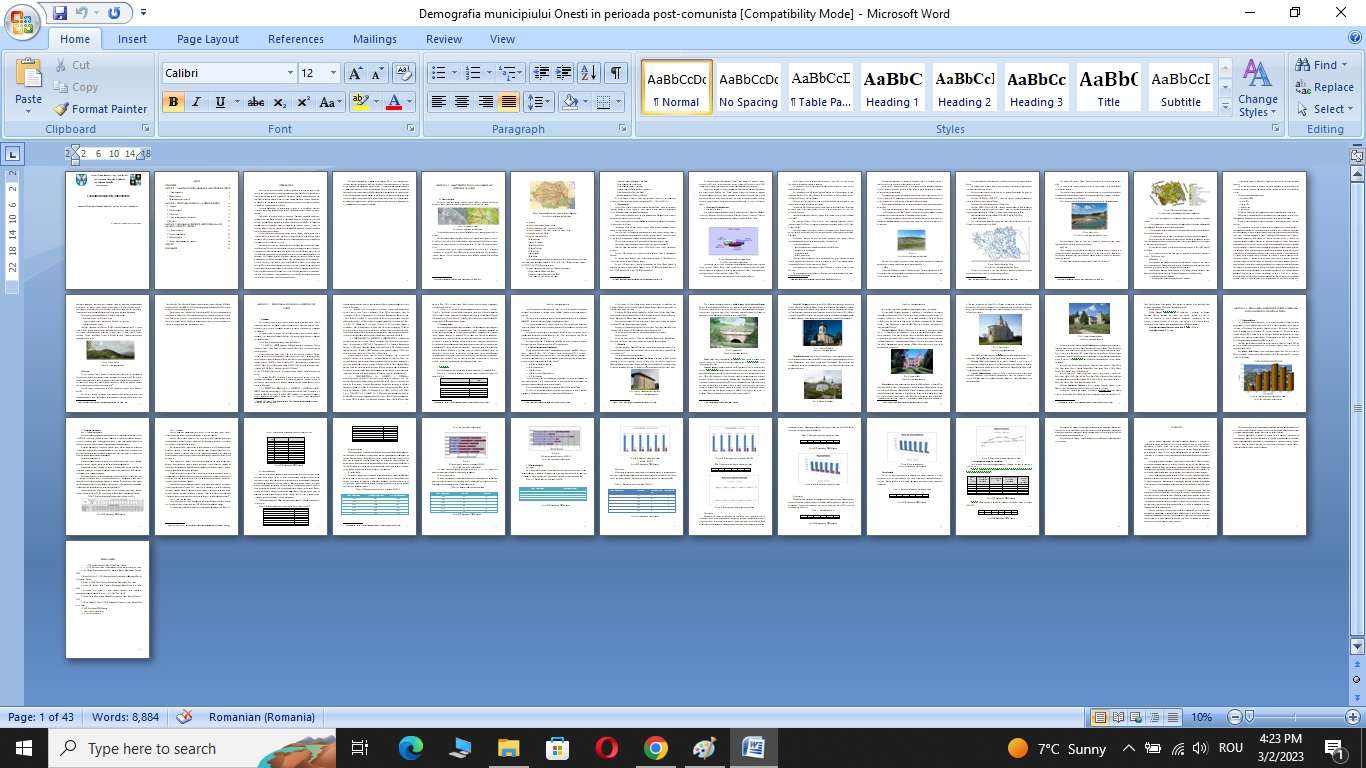Toggle Italic formatting

point(197,102)
